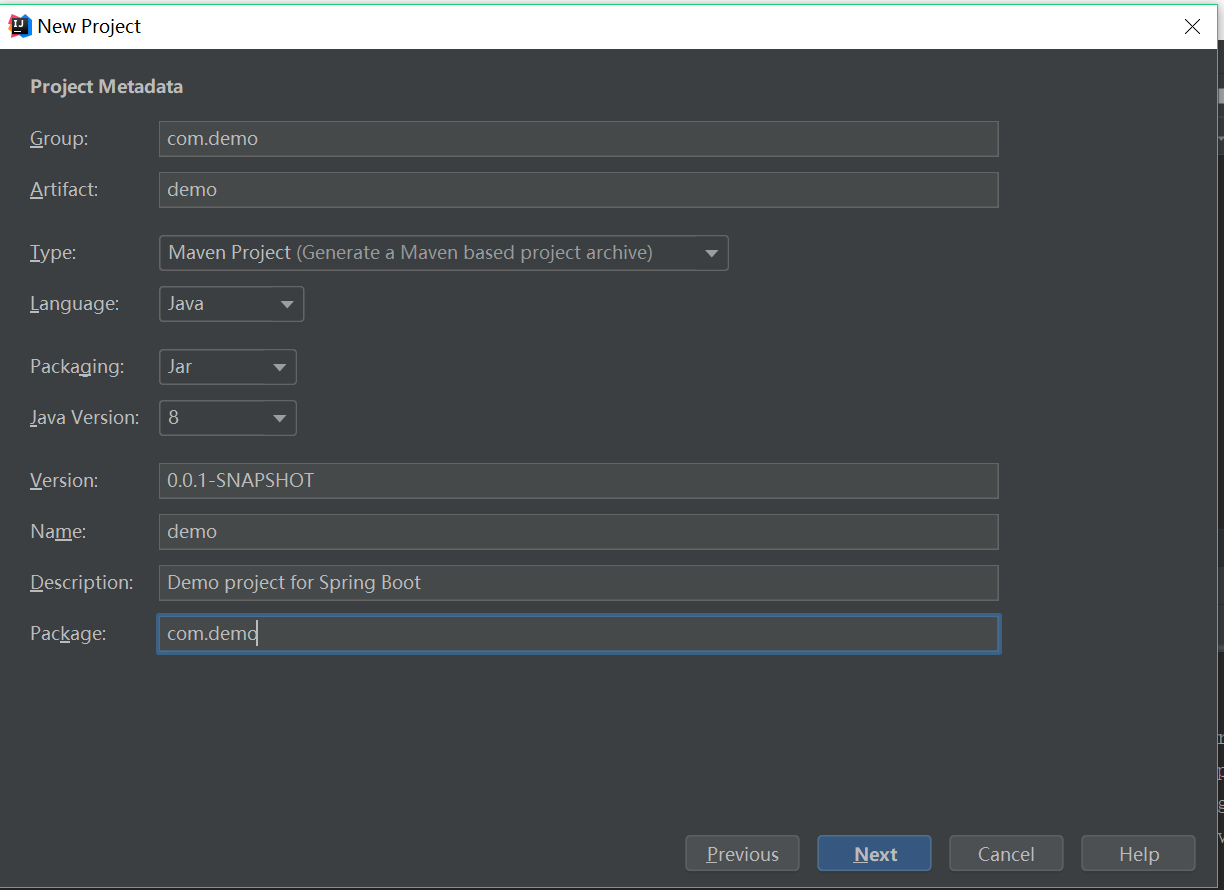The width and height of the screenshot is (1224, 890).
Task: Proceed with the Next button
Action: tap(874, 854)
